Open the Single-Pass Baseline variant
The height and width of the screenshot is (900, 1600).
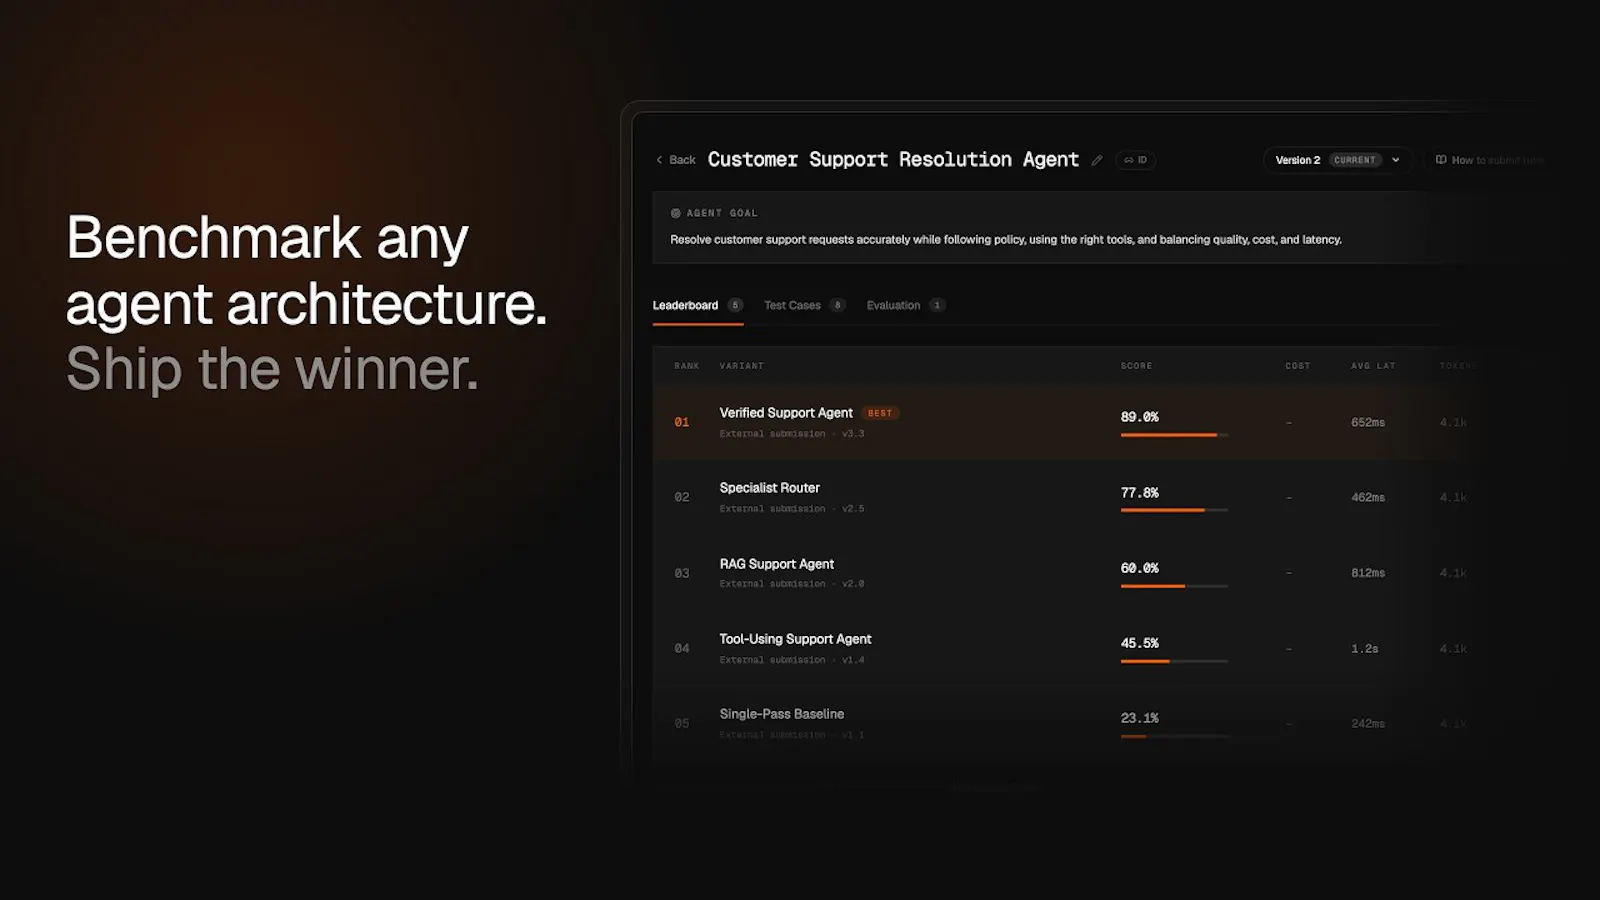coord(781,714)
